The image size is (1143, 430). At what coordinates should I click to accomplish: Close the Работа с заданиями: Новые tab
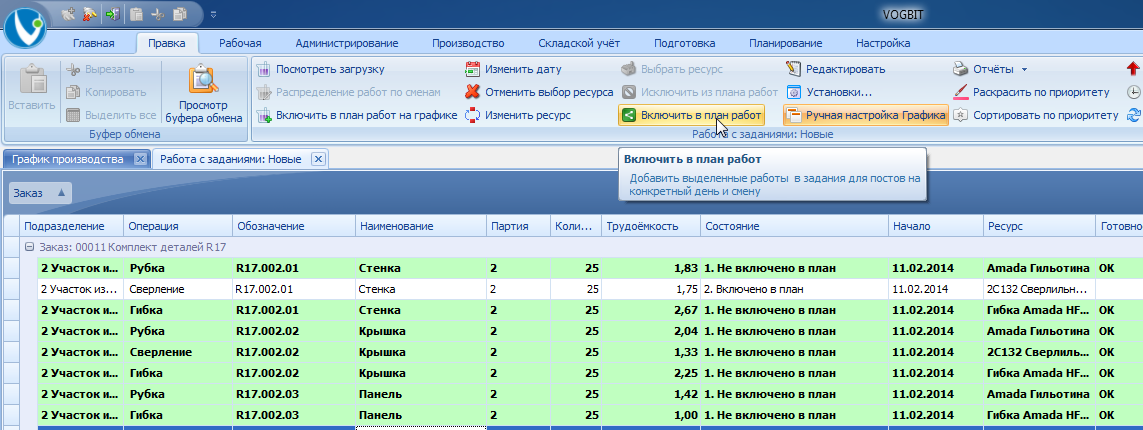[317, 159]
